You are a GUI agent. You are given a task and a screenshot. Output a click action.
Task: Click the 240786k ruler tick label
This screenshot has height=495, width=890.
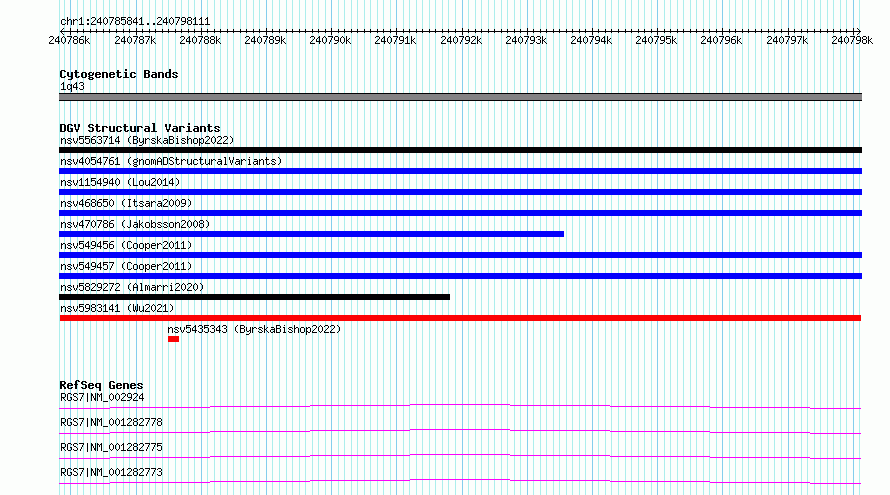click(x=69, y=40)
